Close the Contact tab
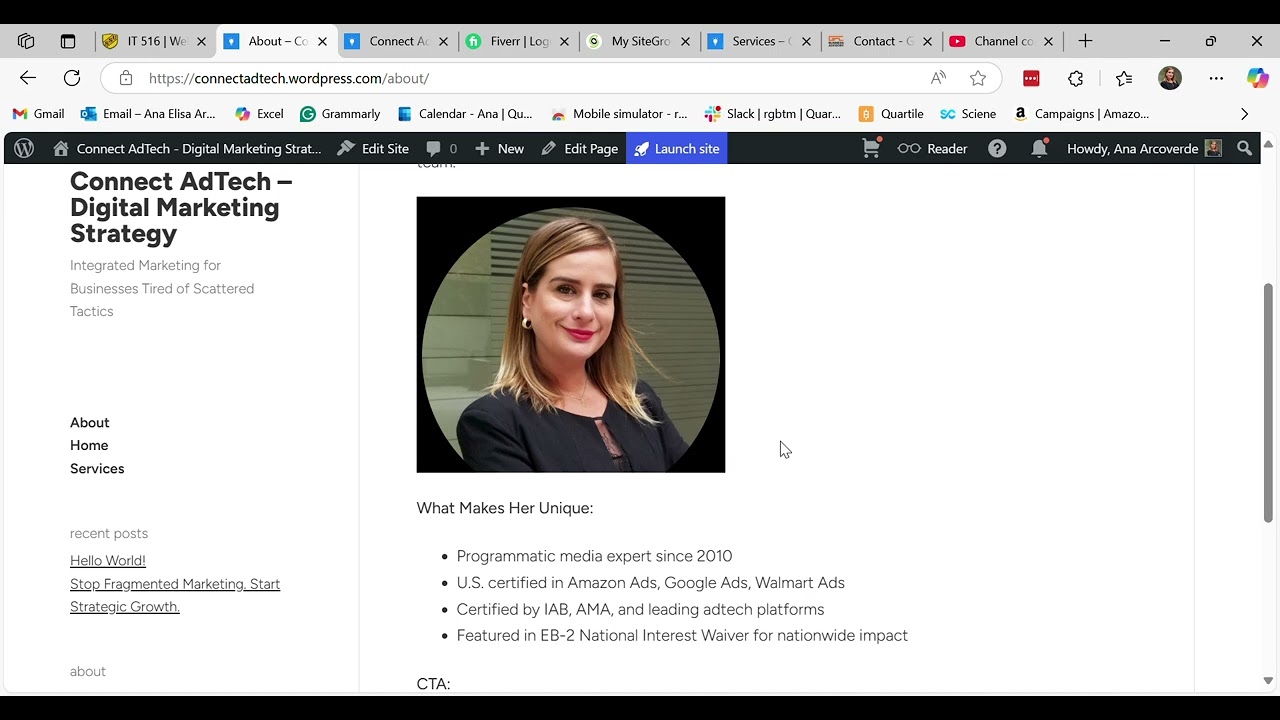Image resolution: width=1280 pixels, height=720 pixels. [x=927, y=41]
